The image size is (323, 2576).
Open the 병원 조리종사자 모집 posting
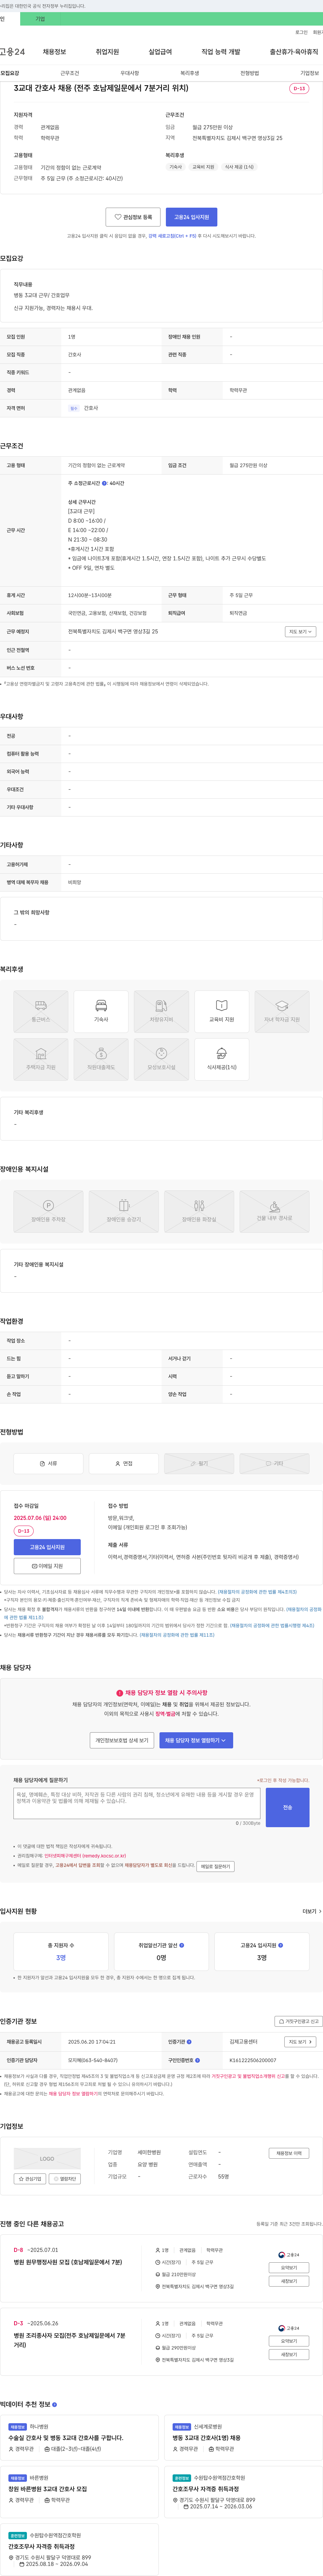[x=70, y=2340]
